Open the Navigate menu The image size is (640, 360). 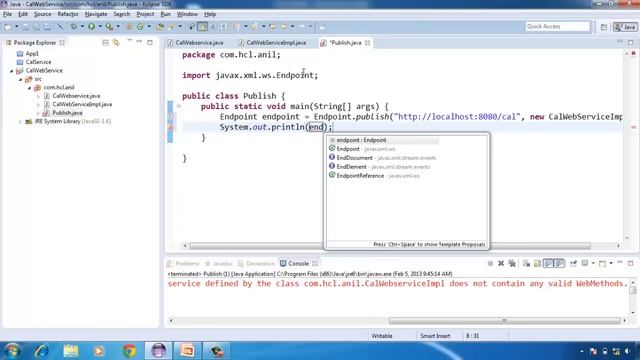coord(96,14)
